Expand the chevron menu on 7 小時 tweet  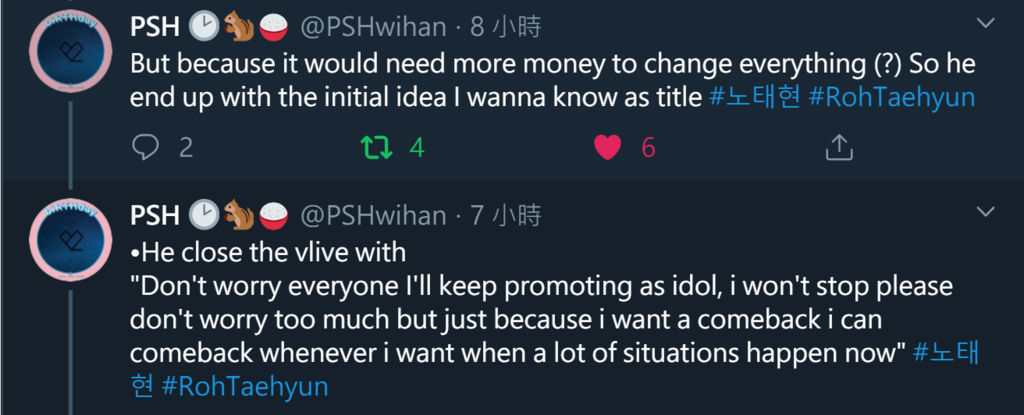984,212
